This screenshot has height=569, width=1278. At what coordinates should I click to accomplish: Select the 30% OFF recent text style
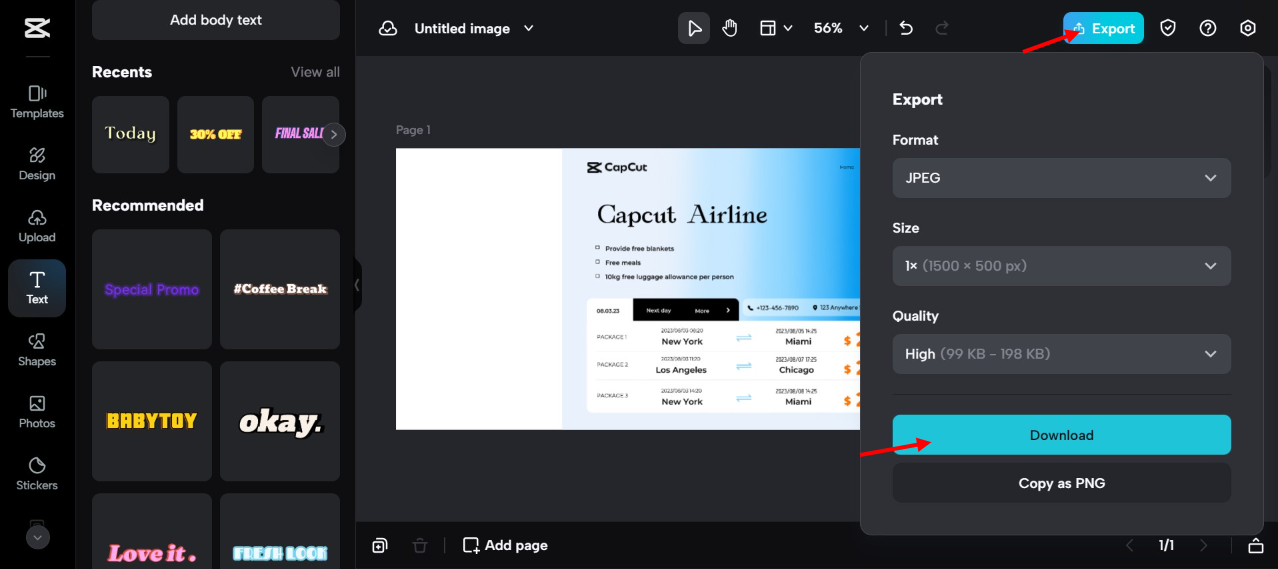216,134
